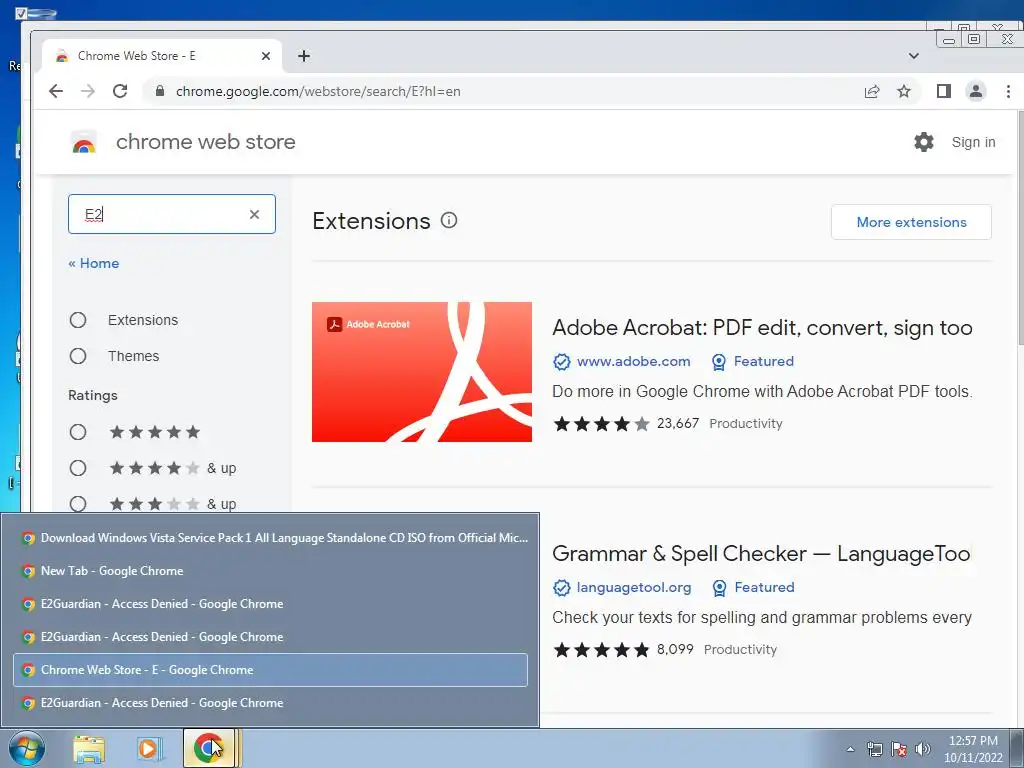Open www.adobe.com publisher link

pos(633,361)
